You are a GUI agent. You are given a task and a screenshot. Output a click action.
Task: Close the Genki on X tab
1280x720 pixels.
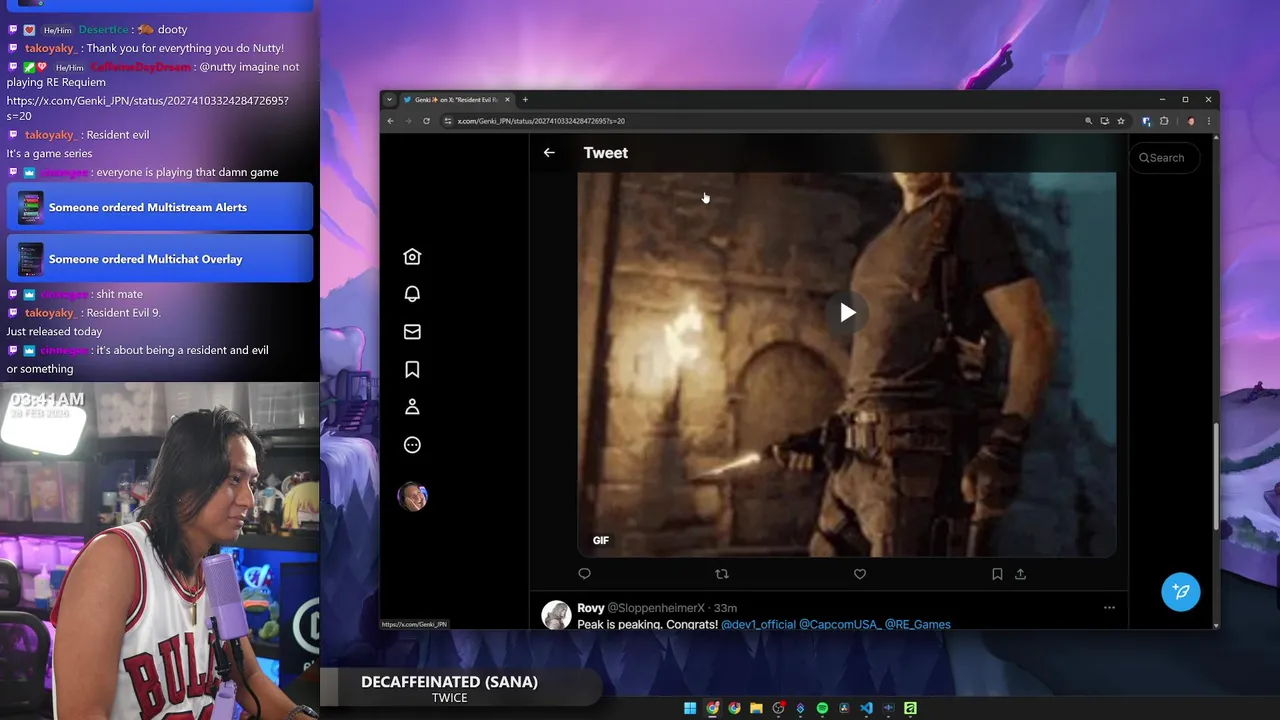click(x=508, y=100)
